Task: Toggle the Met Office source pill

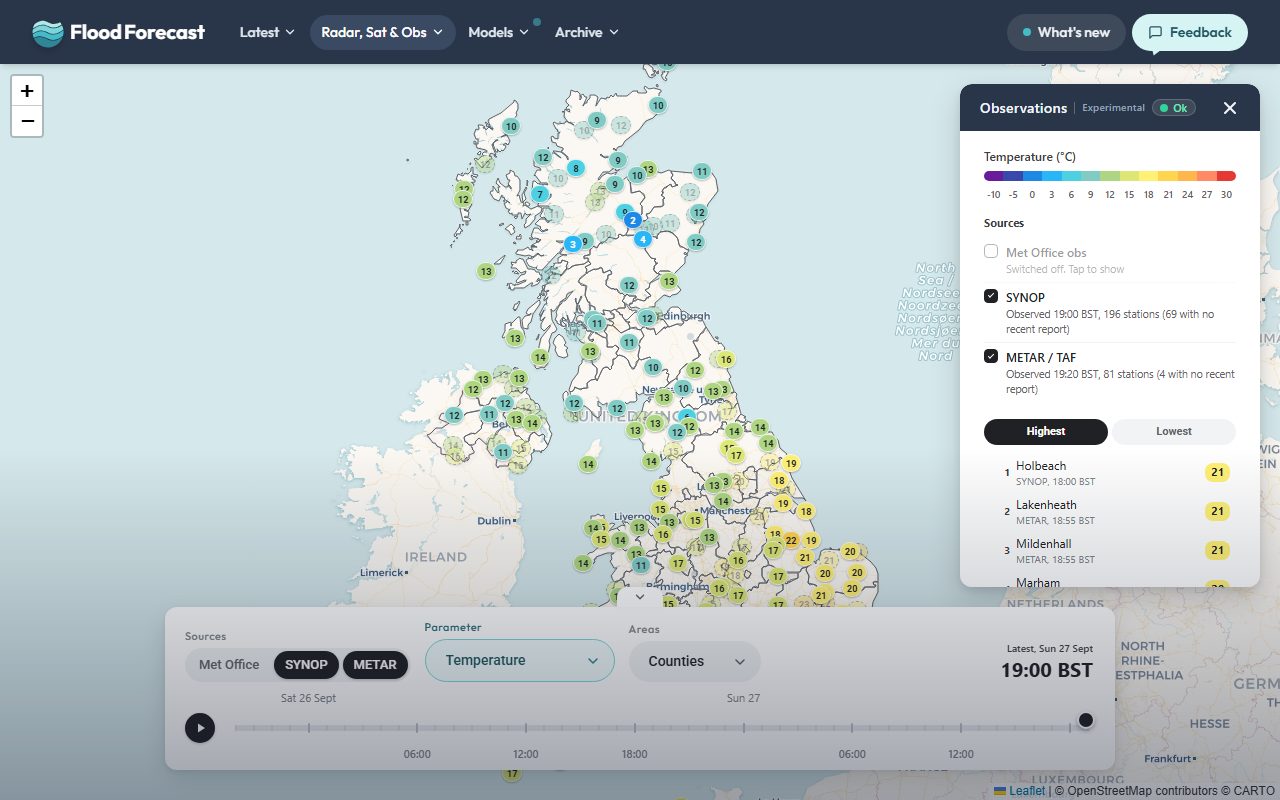Action: coord(229,664)
